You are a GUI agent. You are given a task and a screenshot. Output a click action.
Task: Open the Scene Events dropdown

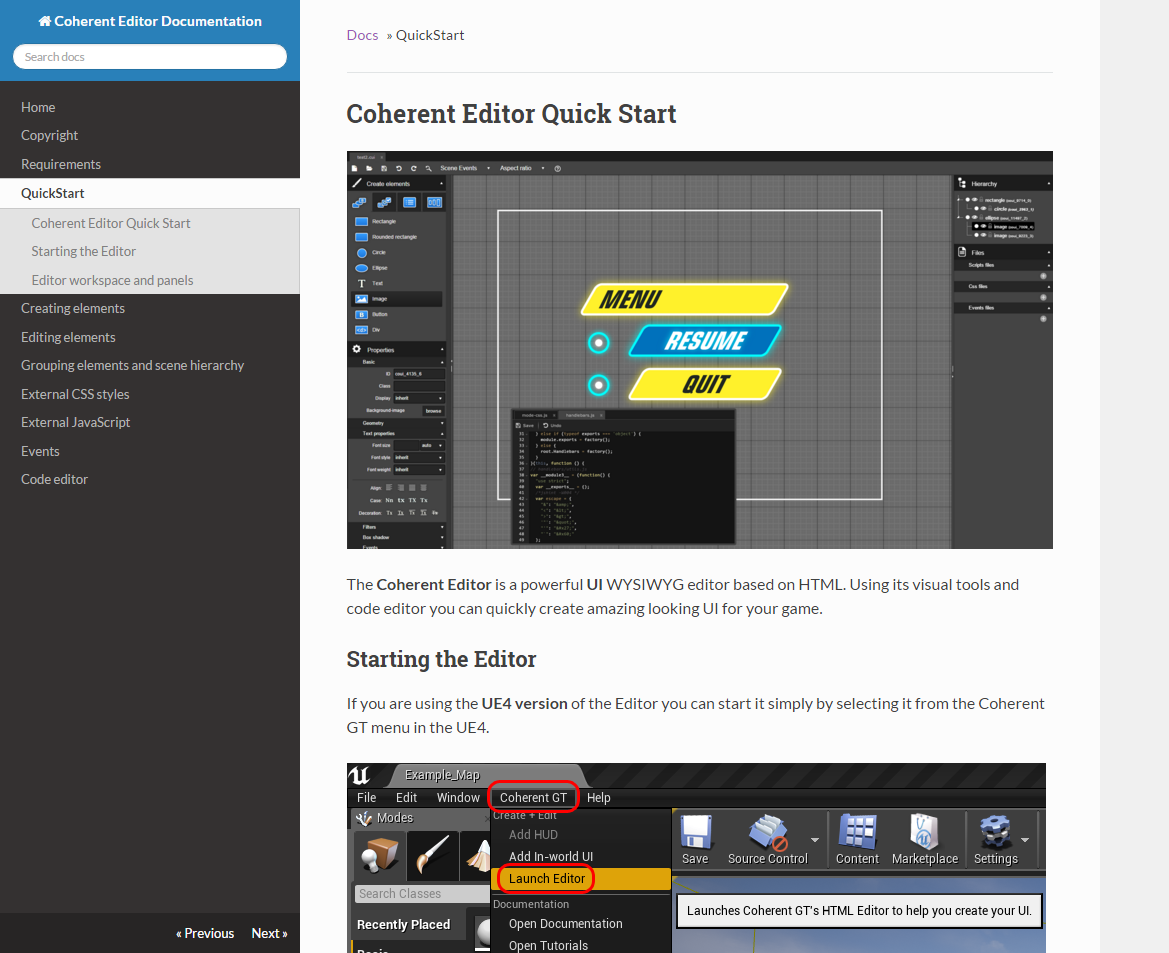tap(465, 168)
